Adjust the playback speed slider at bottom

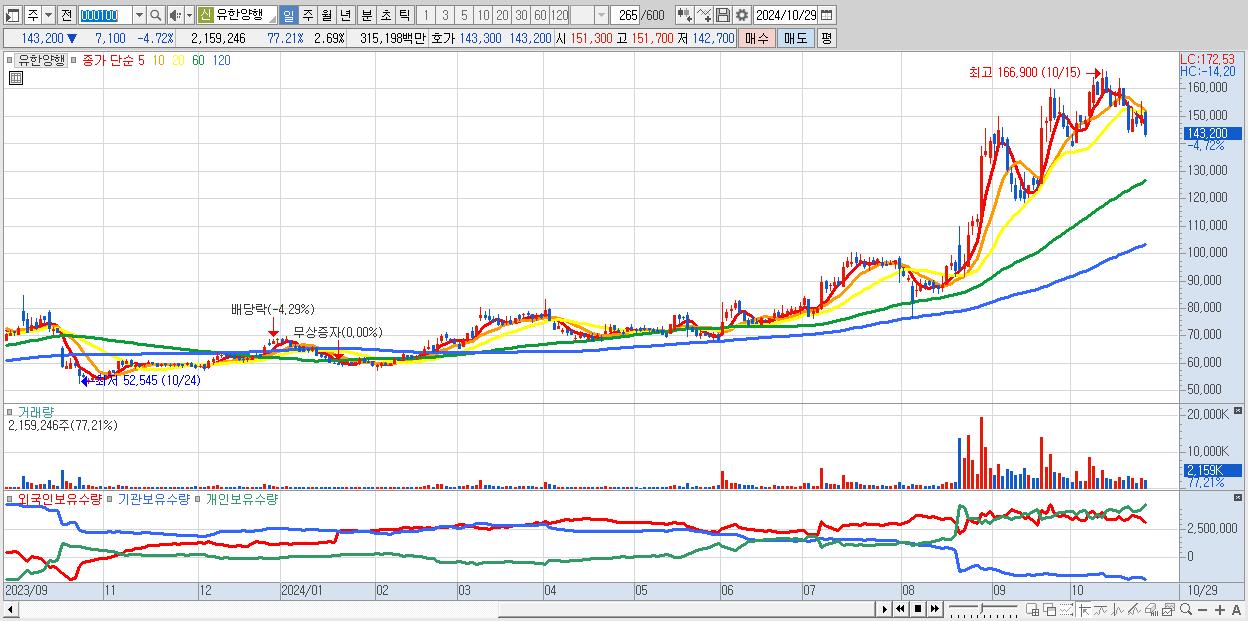[x=983, y=609]
